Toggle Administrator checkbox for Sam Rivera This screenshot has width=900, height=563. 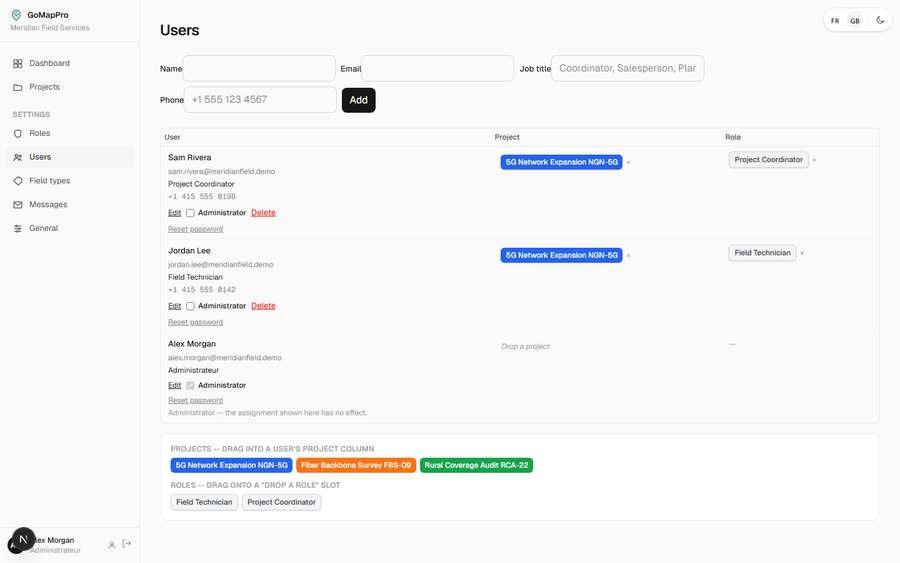pos(190,213)
